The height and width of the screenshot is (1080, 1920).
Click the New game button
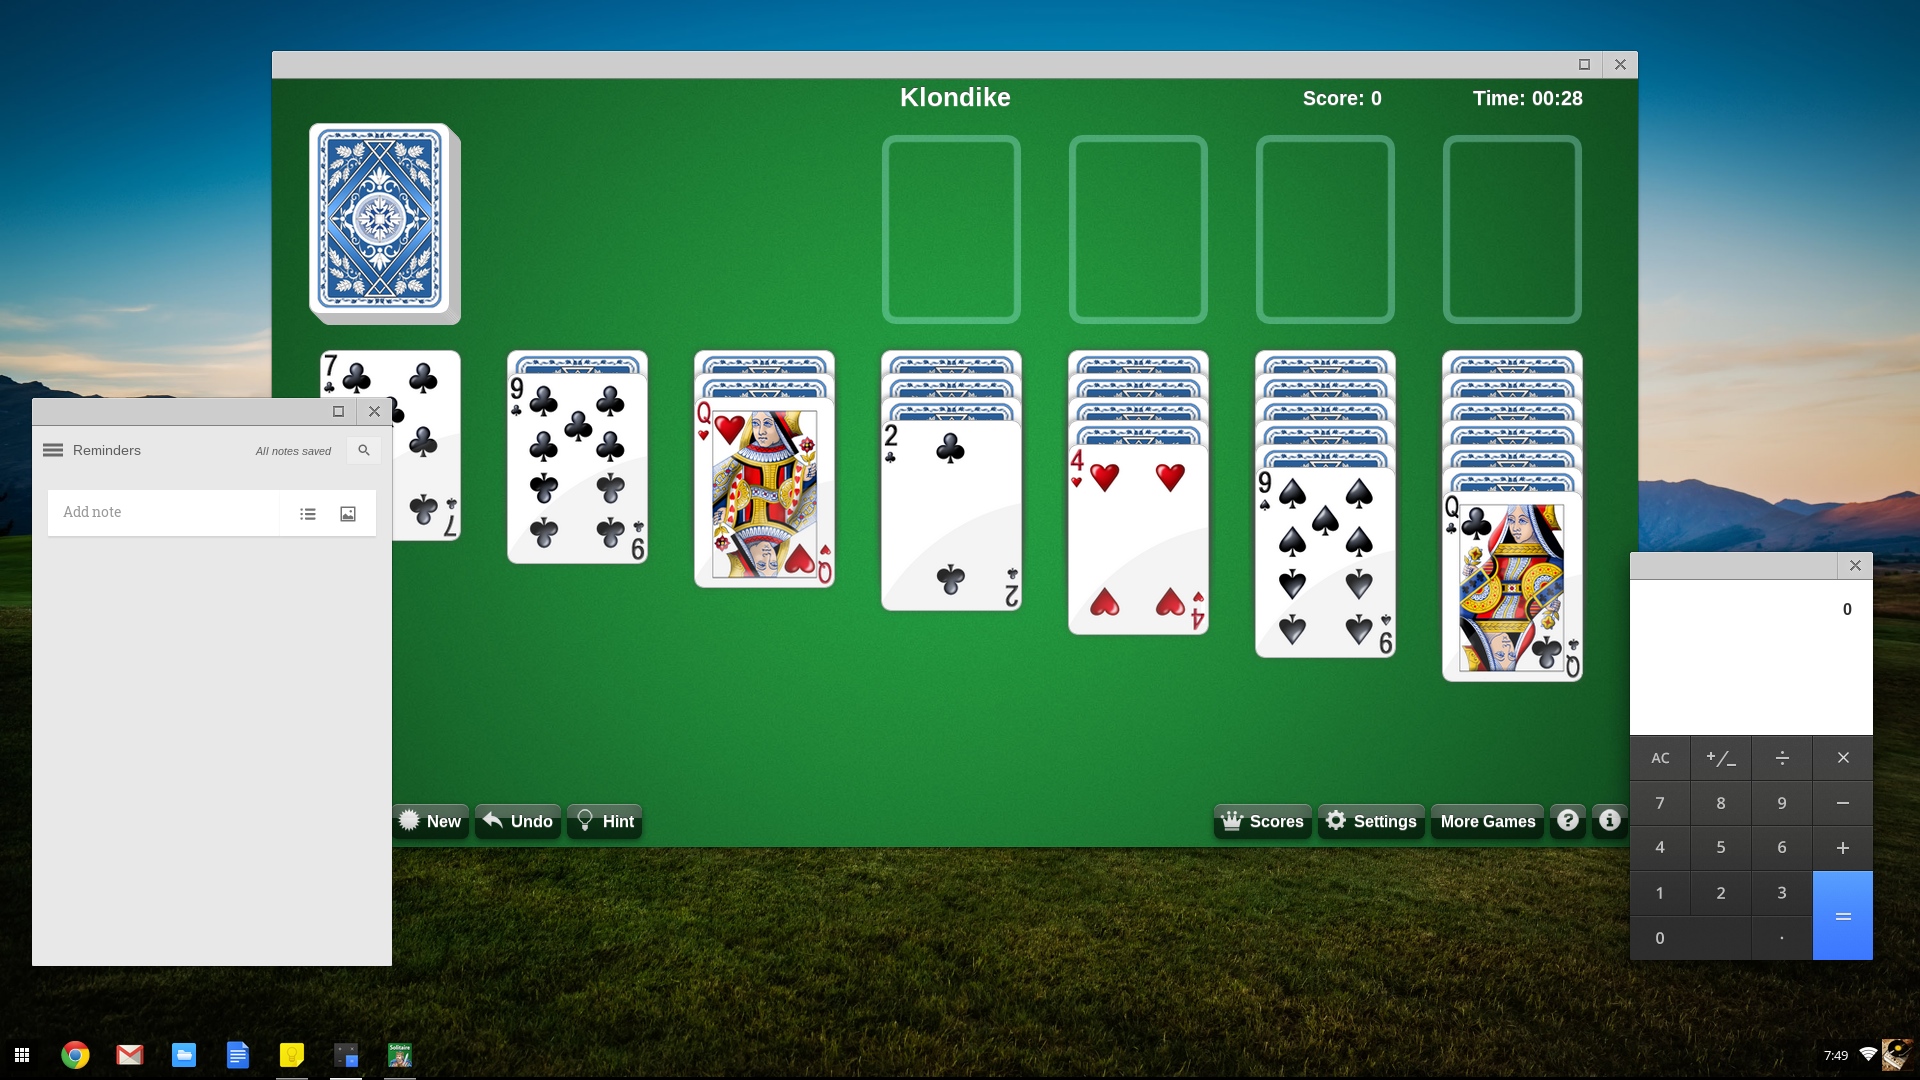tap(430, 820)
